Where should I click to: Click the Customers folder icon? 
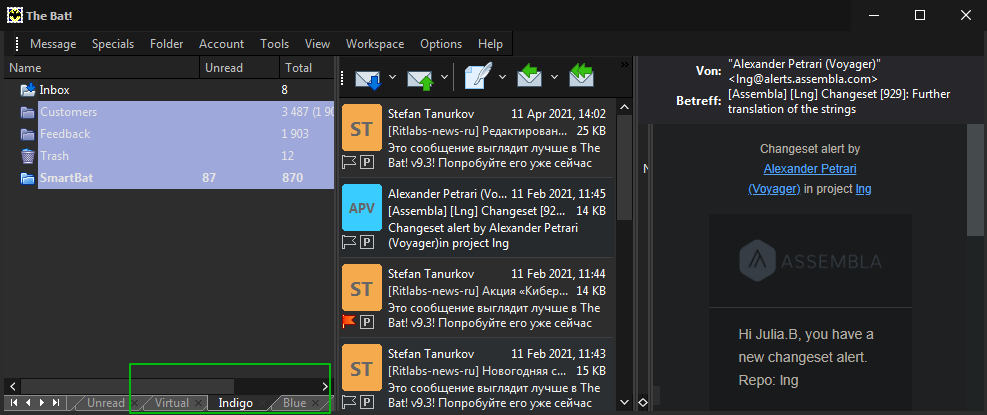click(x=28, y=113)
